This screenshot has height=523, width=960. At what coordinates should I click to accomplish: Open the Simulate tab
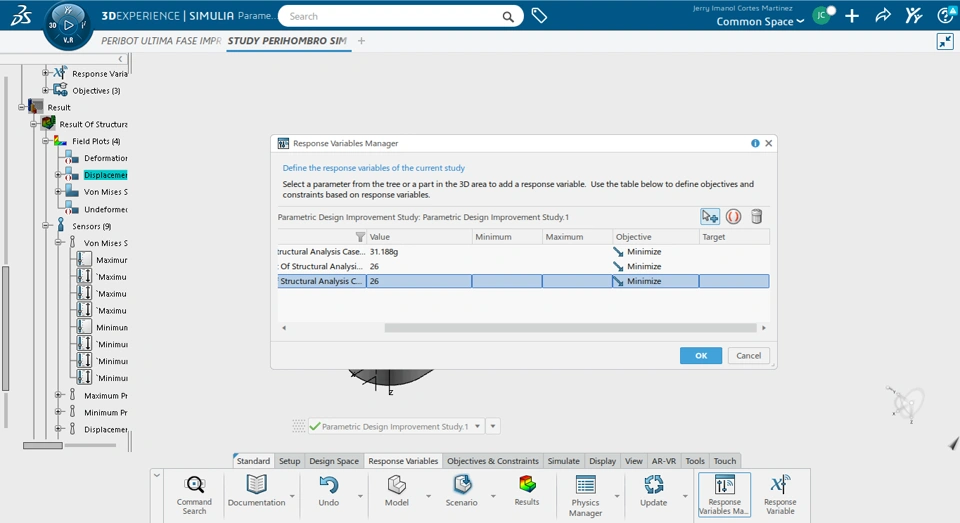coord(563,461)
